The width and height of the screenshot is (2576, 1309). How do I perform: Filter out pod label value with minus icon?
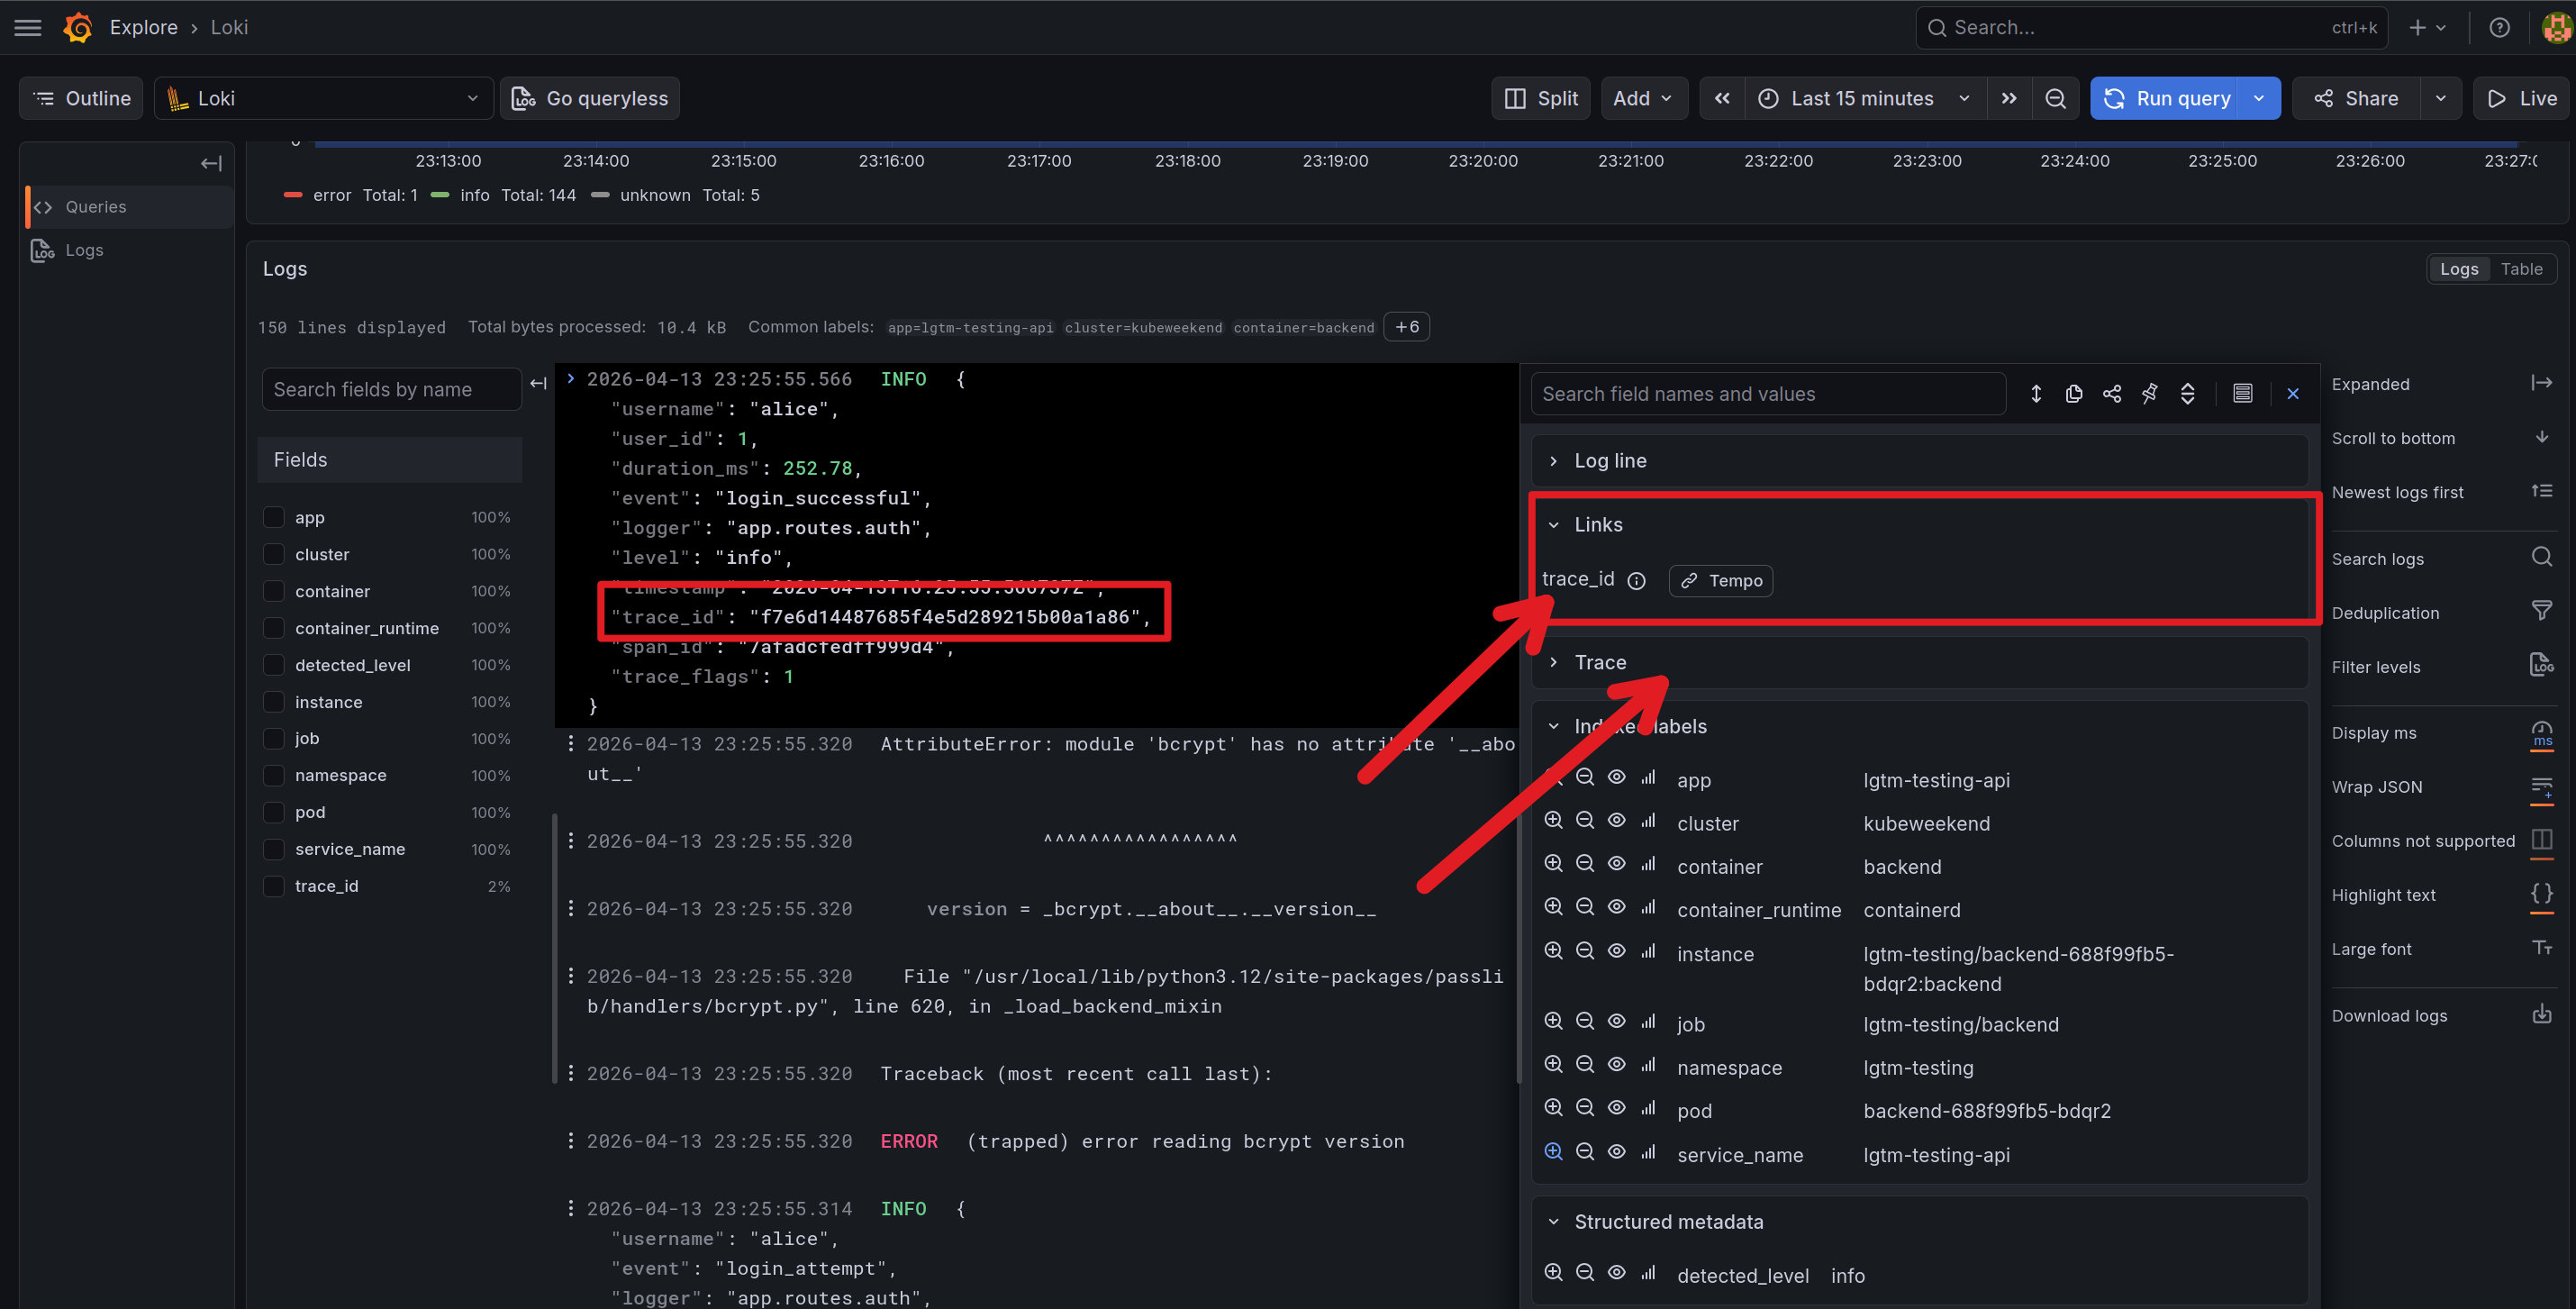(x=1585, y=1108)
